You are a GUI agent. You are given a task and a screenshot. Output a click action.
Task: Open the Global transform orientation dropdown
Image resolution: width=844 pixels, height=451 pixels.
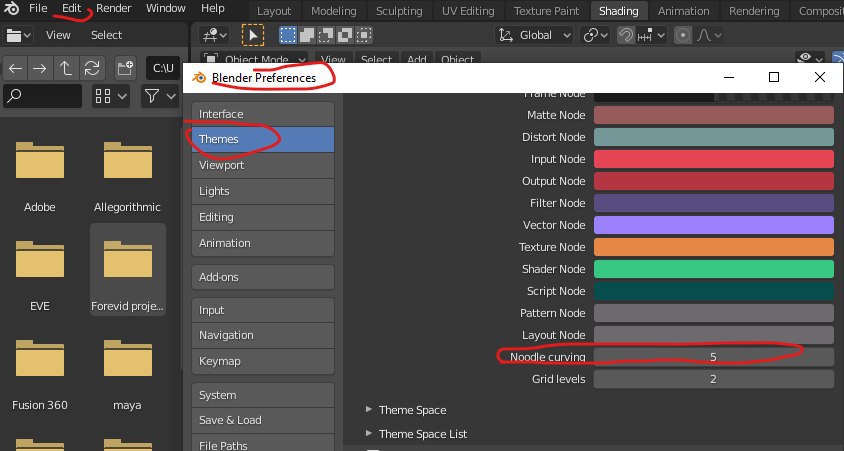tap(533, 36)
